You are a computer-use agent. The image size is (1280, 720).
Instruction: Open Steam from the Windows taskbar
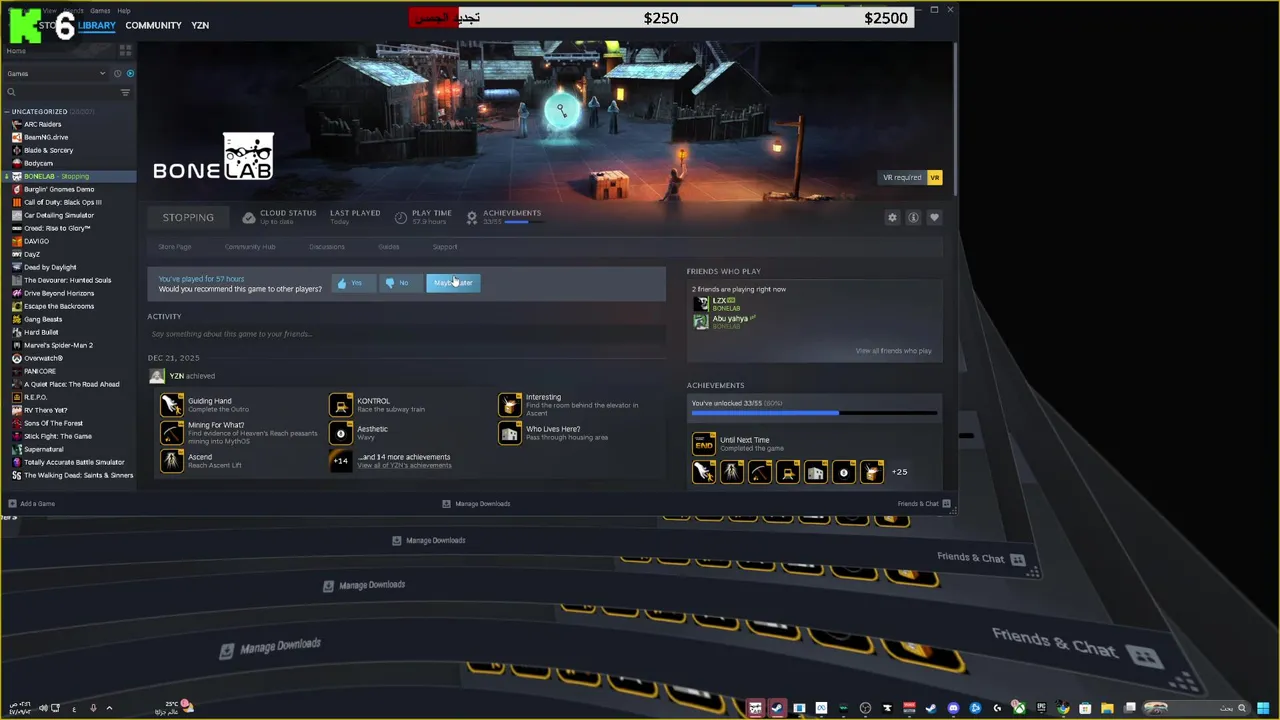click(777, 708)
